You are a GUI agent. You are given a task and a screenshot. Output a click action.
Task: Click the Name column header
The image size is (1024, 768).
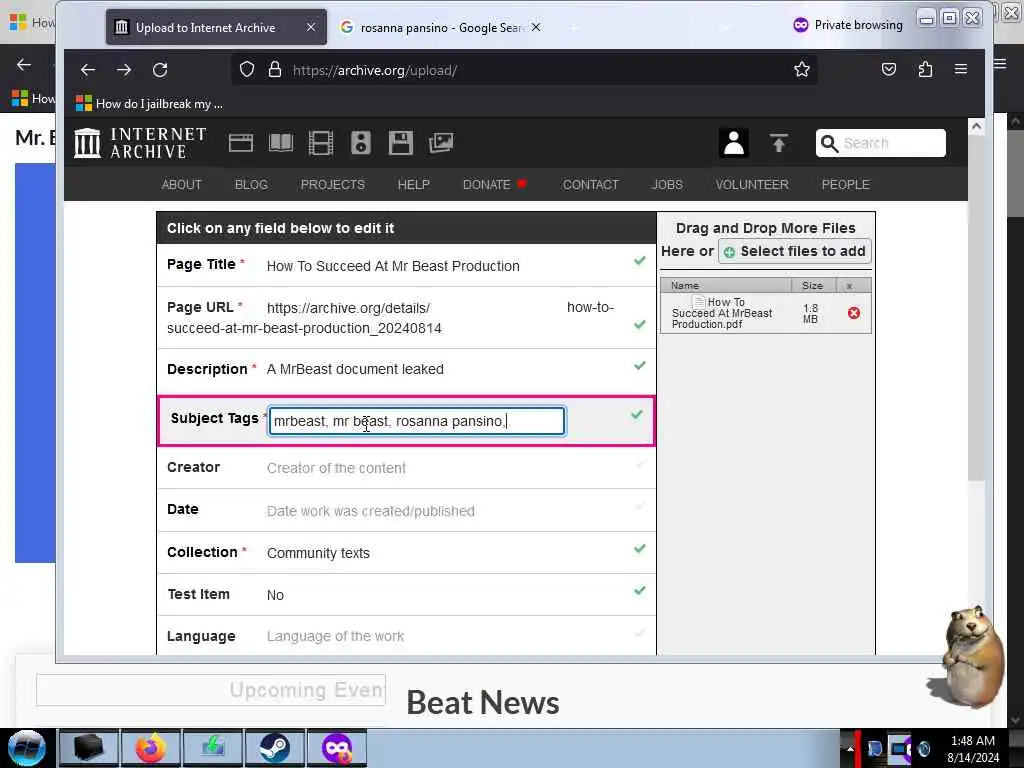[726, 285]
